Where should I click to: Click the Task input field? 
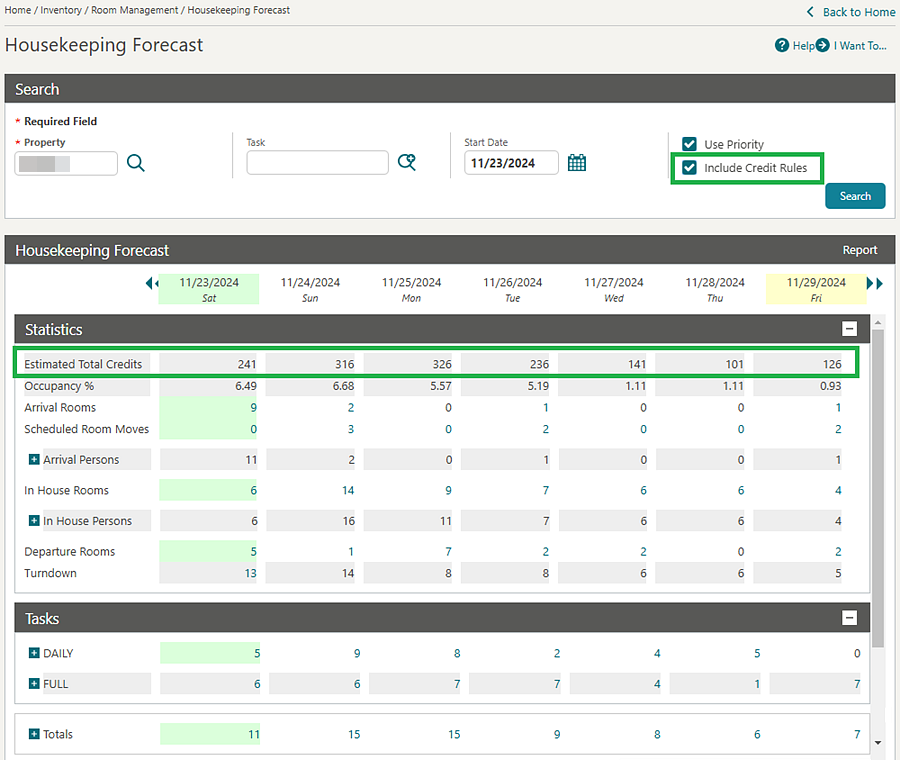pos(317,162)
